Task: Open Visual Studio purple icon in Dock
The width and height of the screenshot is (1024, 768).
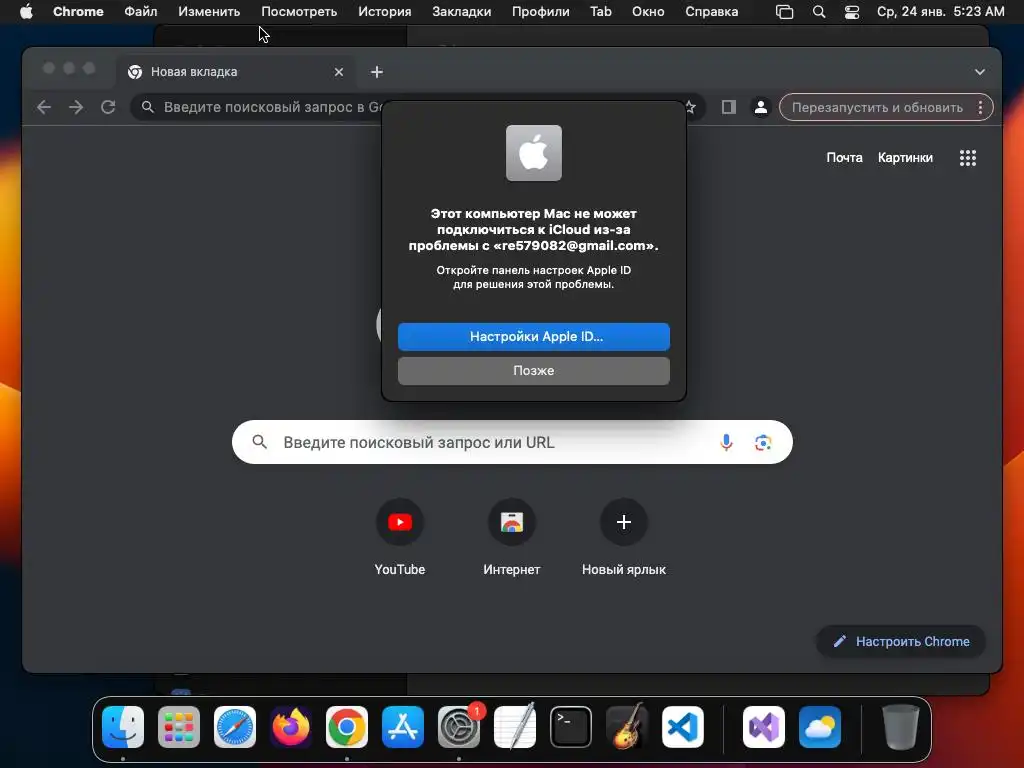Action: 764,727
